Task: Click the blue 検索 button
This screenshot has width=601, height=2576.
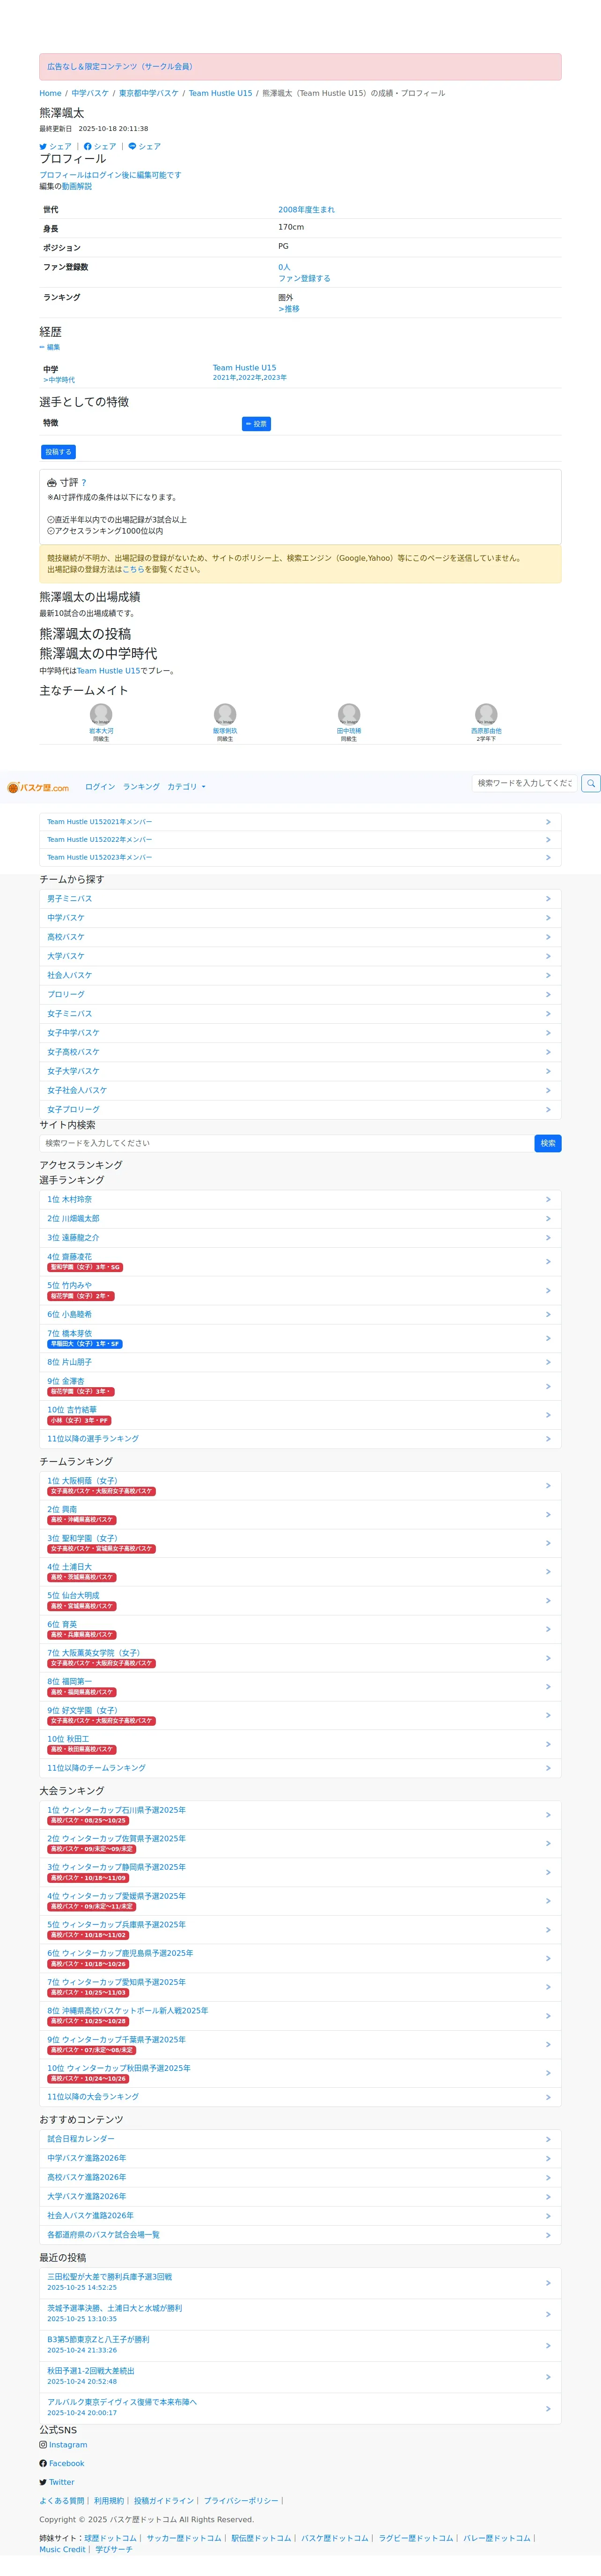Action: (x=548, y=1143)
